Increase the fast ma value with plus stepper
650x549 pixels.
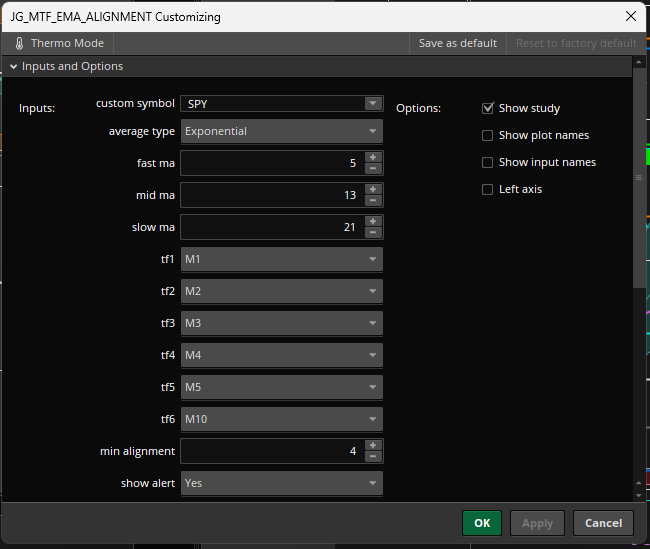[373, 157]
